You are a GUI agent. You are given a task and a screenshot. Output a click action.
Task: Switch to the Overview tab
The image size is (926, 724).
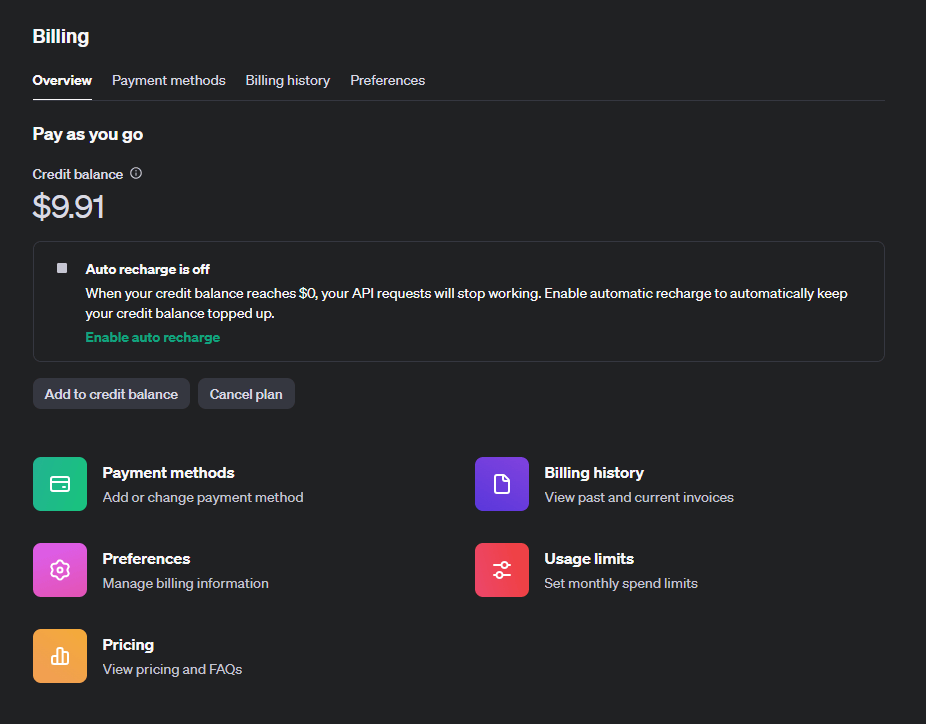point(62,80)
